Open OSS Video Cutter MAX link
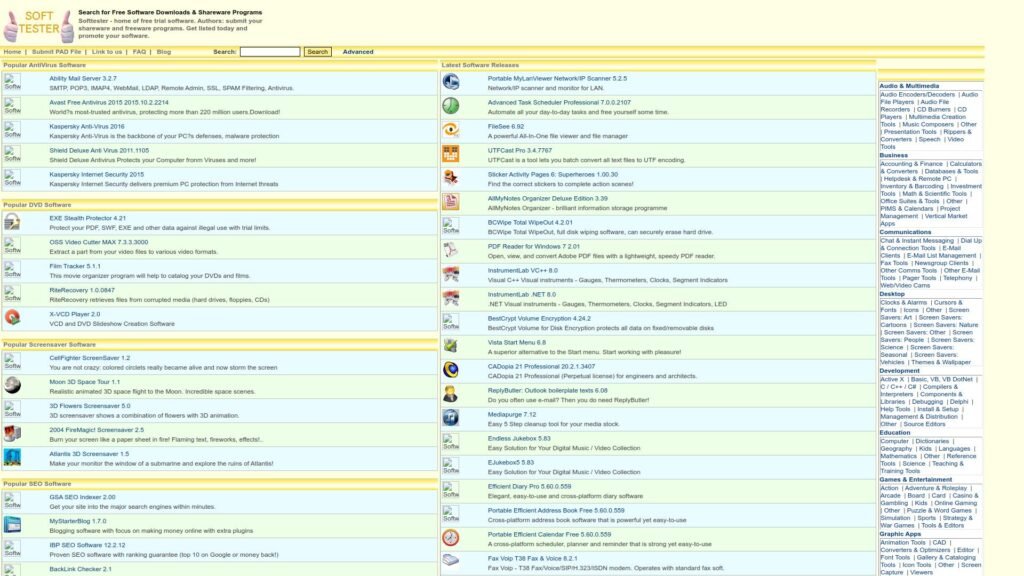This screenshot has height=576, width=1024. tap(99, 242)
